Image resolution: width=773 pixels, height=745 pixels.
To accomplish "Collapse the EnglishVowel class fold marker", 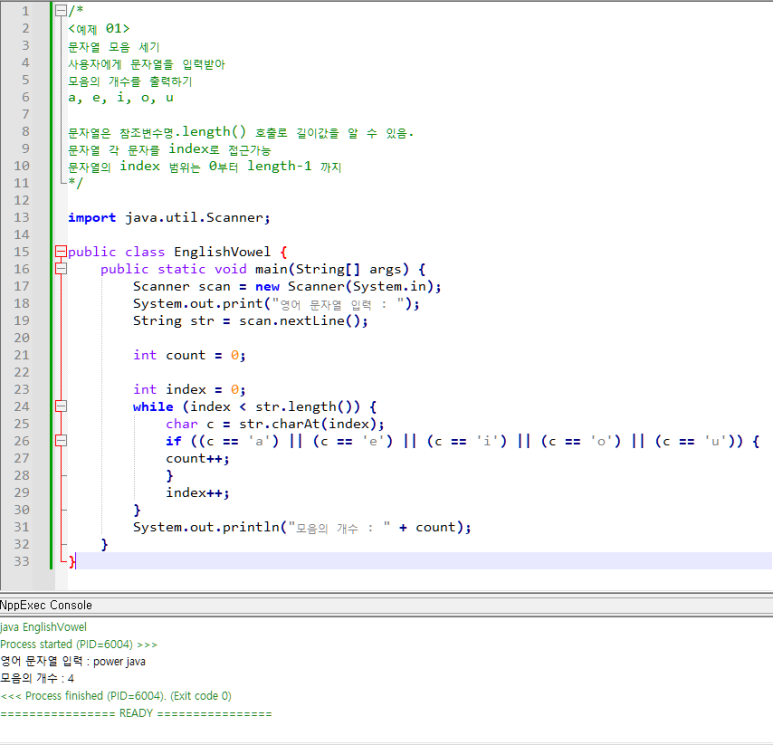I will point(61,251).
